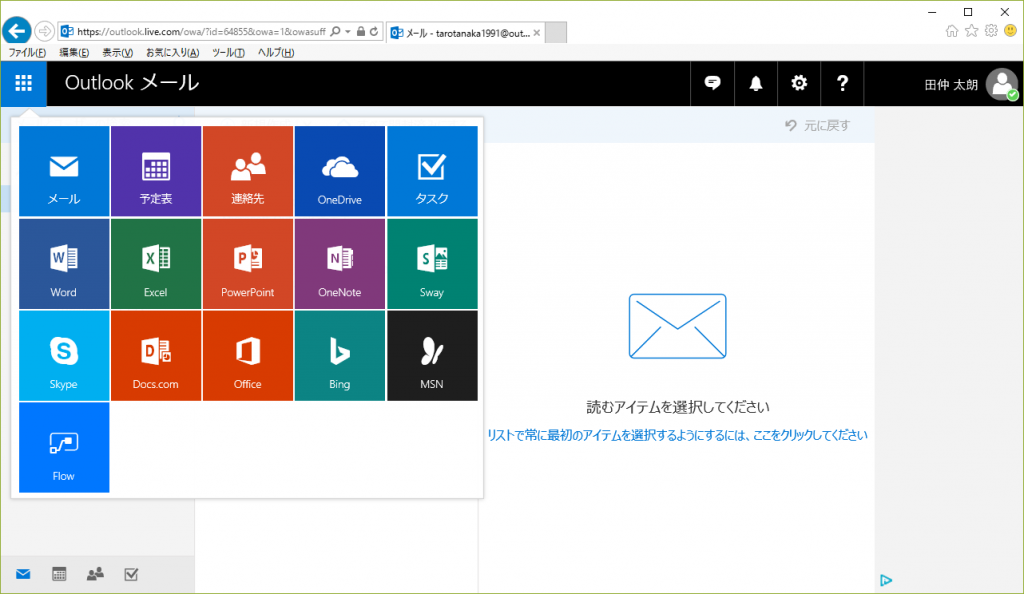Open the ヘルプ(H) menu

276,53
